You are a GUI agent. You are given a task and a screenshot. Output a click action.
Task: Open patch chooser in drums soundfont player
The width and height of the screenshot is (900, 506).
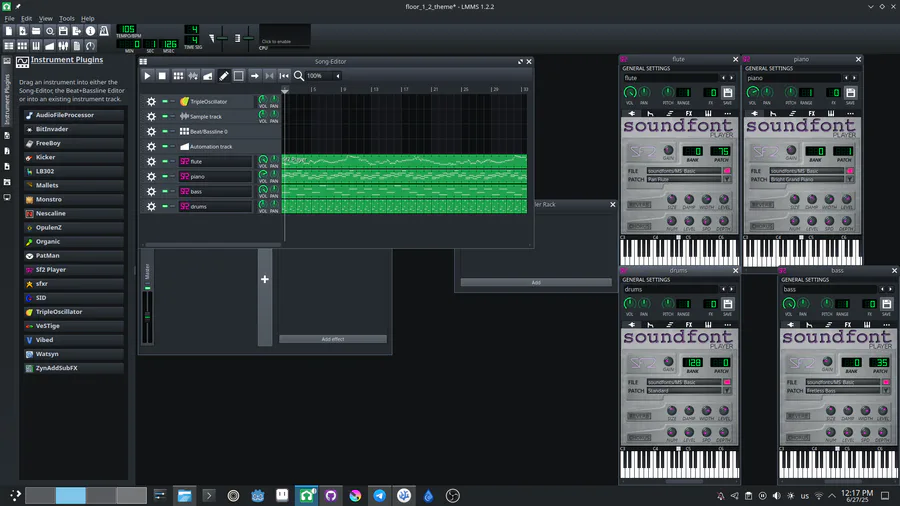pyautogui.click(x=727, y=391)
